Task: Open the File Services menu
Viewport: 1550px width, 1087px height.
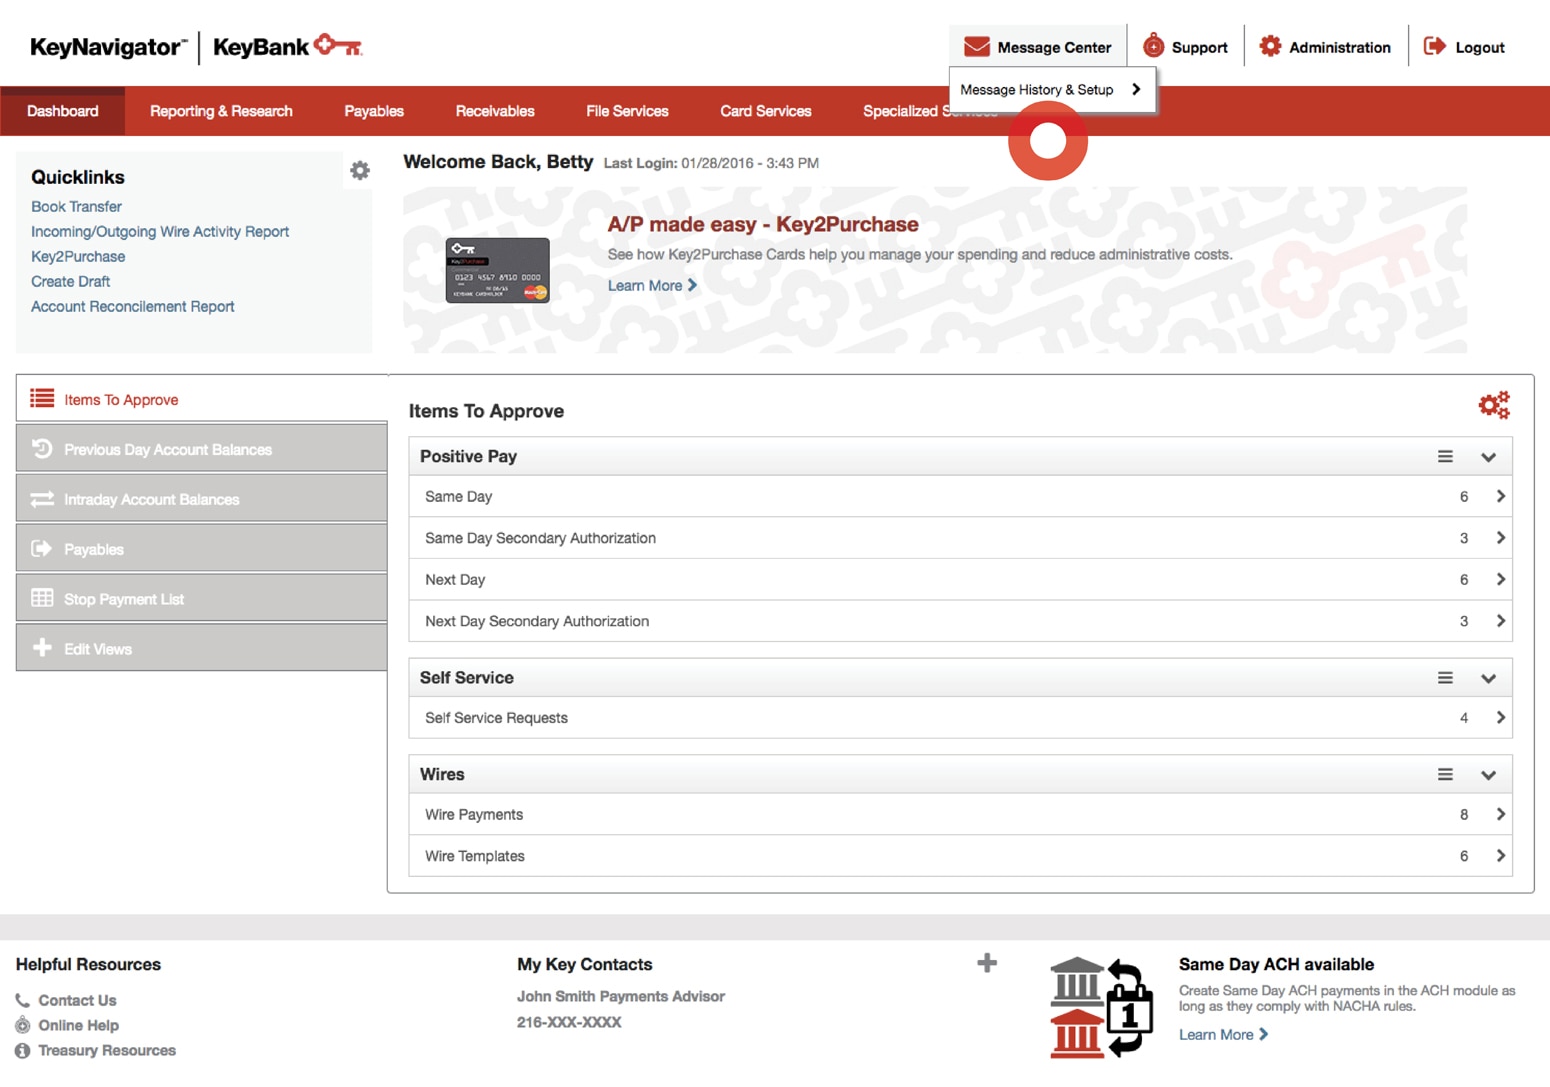Action: point(627,111)
